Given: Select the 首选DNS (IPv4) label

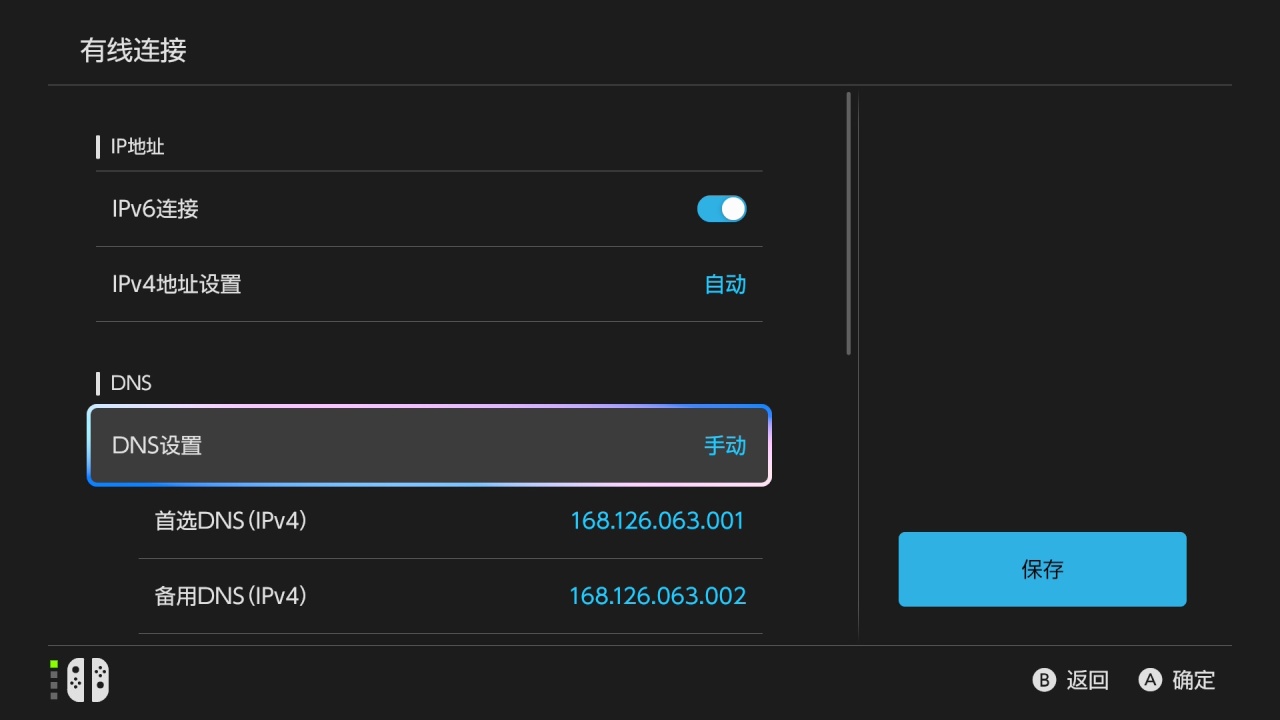Looking at the screenshot, I should [x=230, y=521].
